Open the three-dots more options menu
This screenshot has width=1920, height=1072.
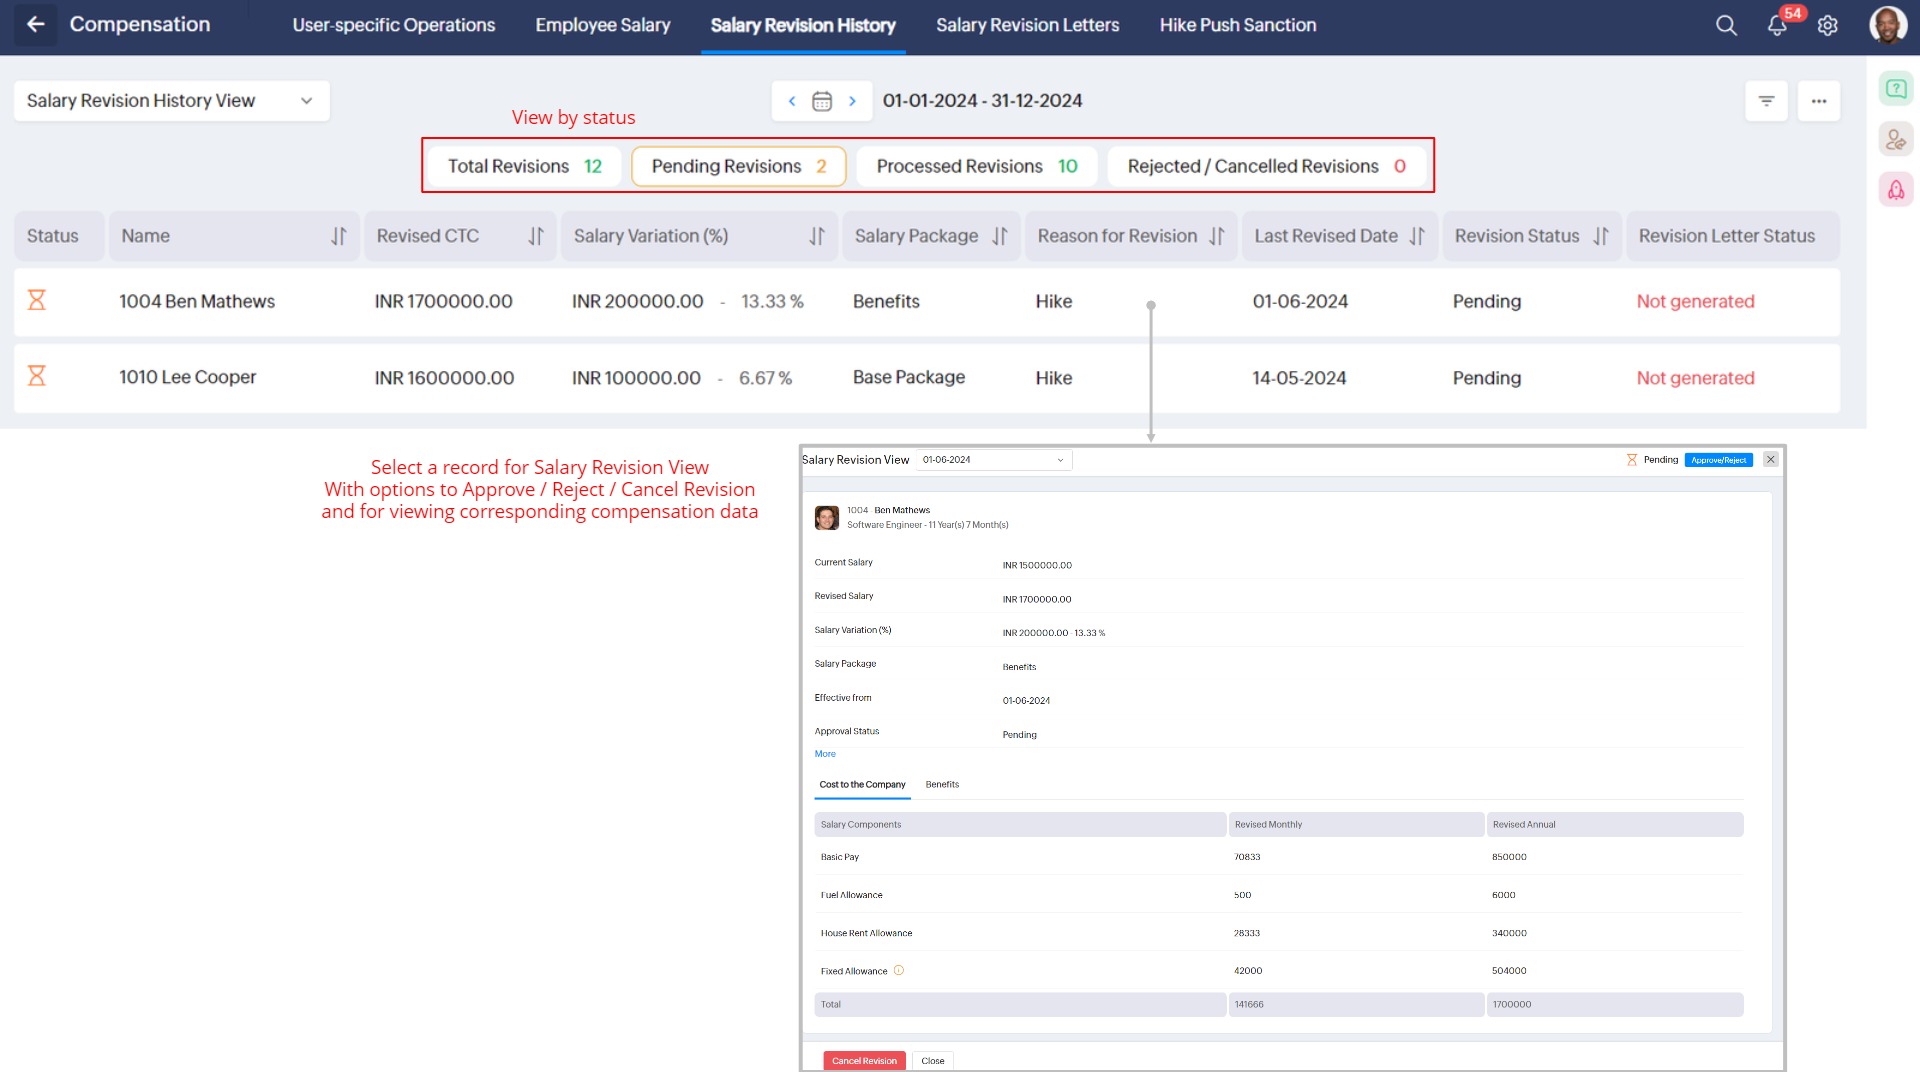(x=1818, y=101)
